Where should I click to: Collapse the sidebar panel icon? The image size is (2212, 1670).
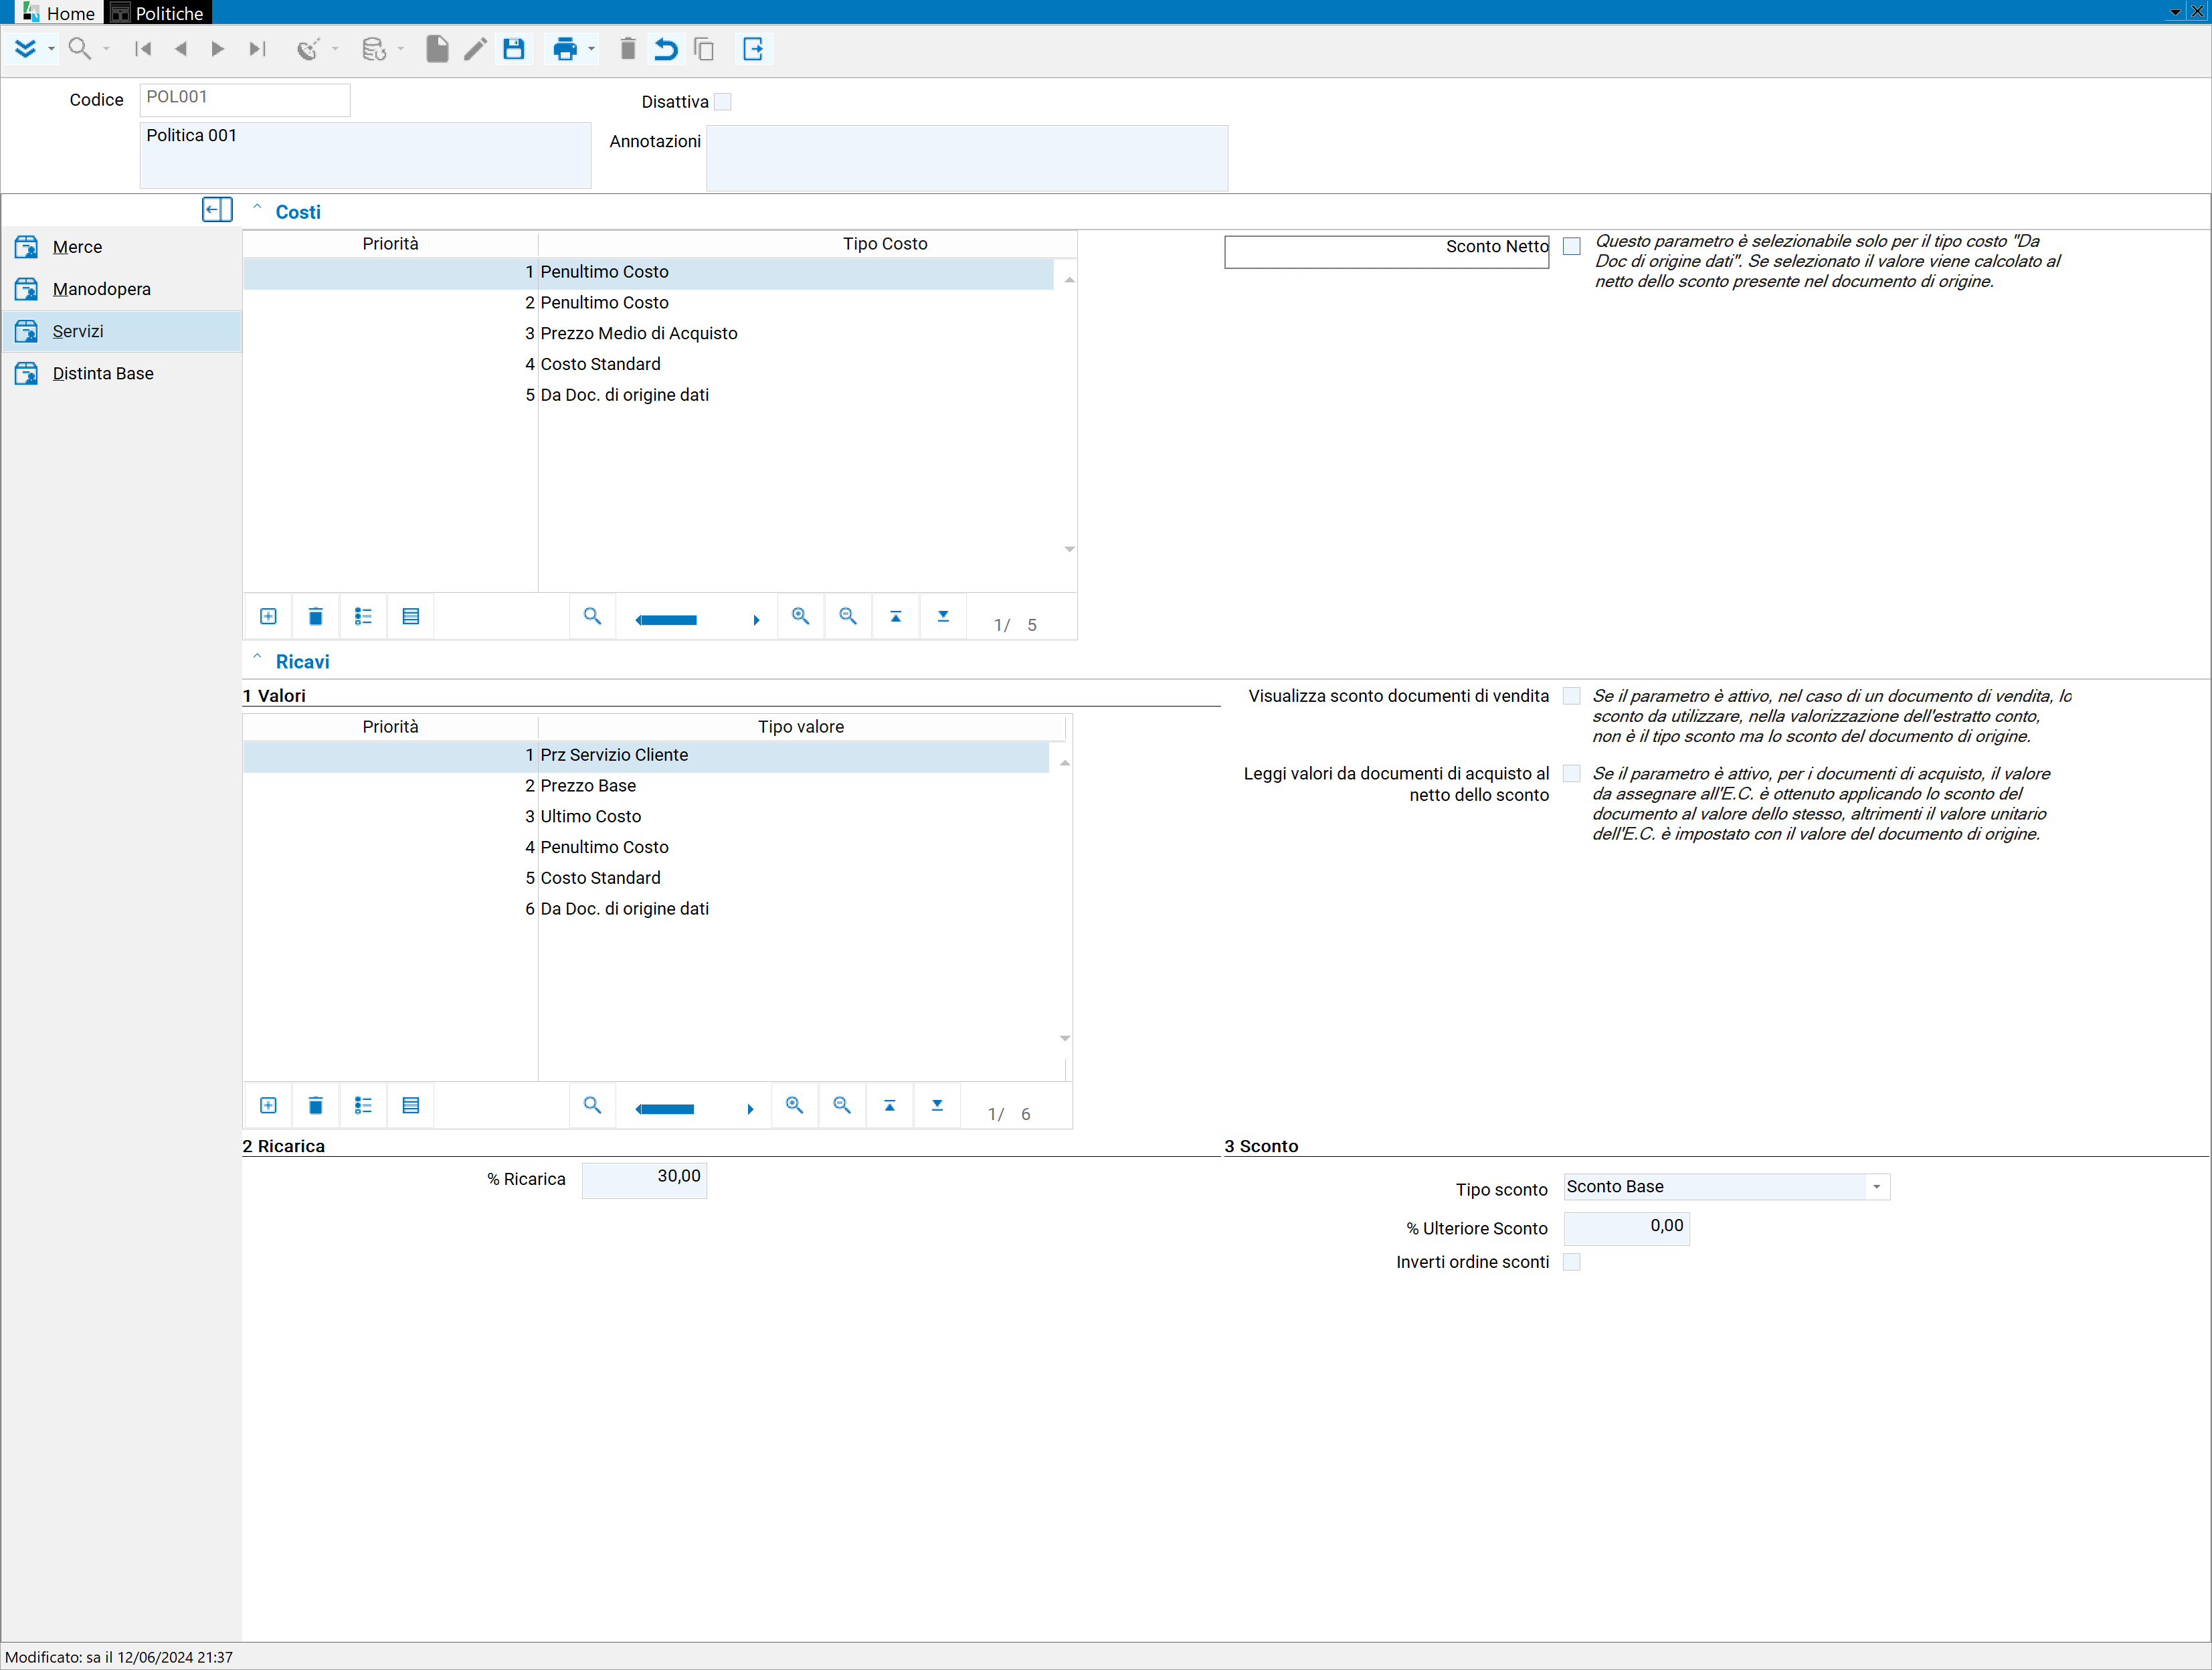tap(217, 210)
